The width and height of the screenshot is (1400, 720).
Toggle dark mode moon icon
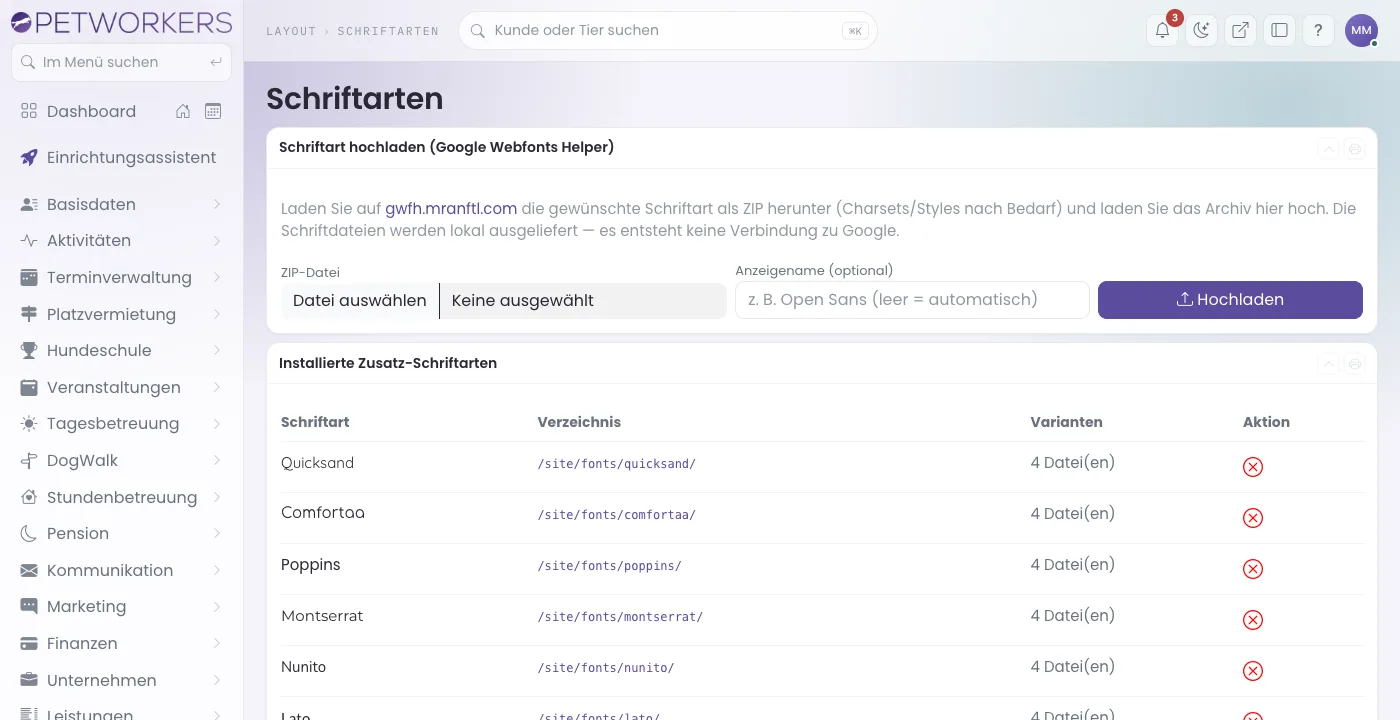tap(1201, 30)
